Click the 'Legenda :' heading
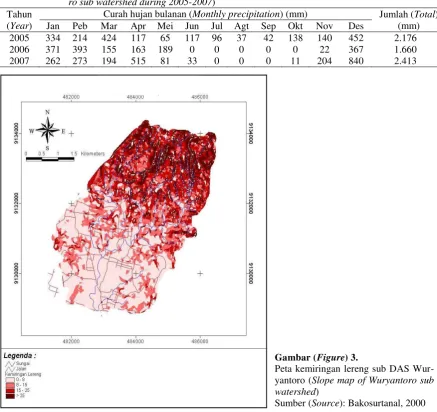 pos(20,355)
